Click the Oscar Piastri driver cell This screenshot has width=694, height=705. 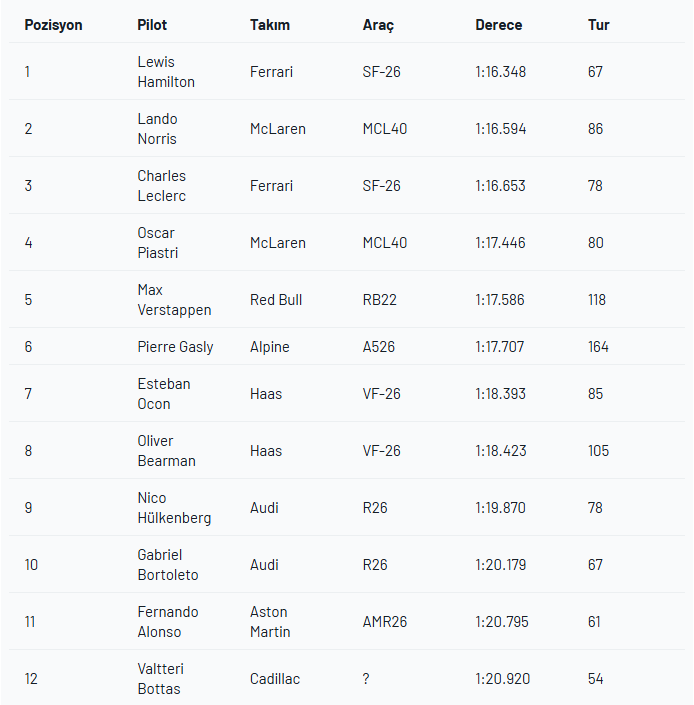(158, 243)
